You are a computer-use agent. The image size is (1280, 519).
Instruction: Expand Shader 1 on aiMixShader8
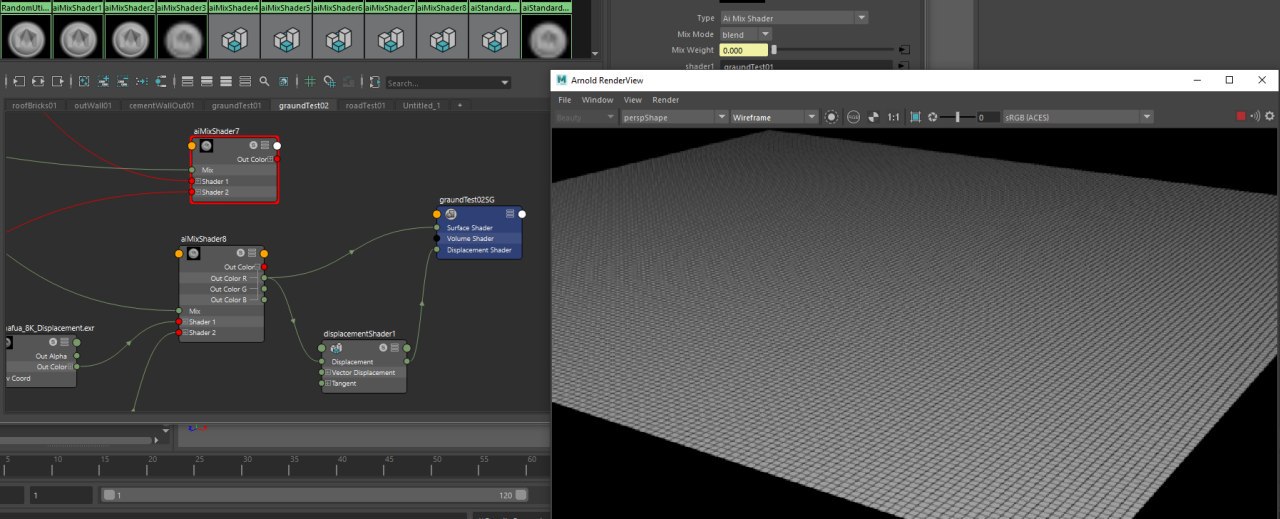tap(186, 322)
